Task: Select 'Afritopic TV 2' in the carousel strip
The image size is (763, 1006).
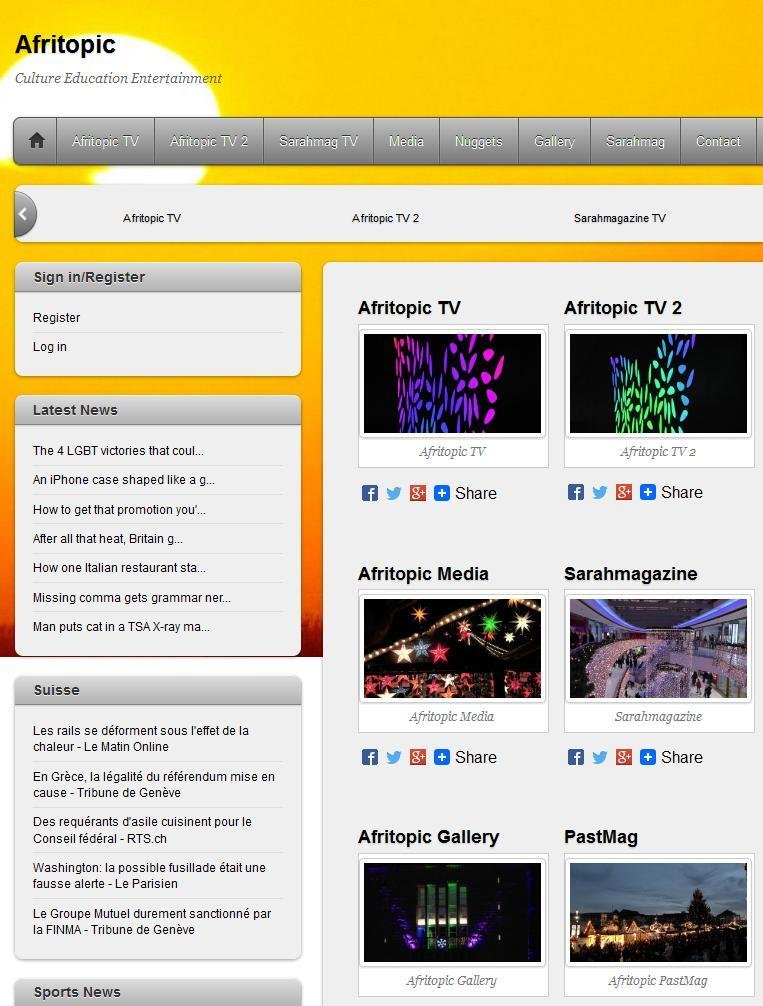Action: (386, 218)
